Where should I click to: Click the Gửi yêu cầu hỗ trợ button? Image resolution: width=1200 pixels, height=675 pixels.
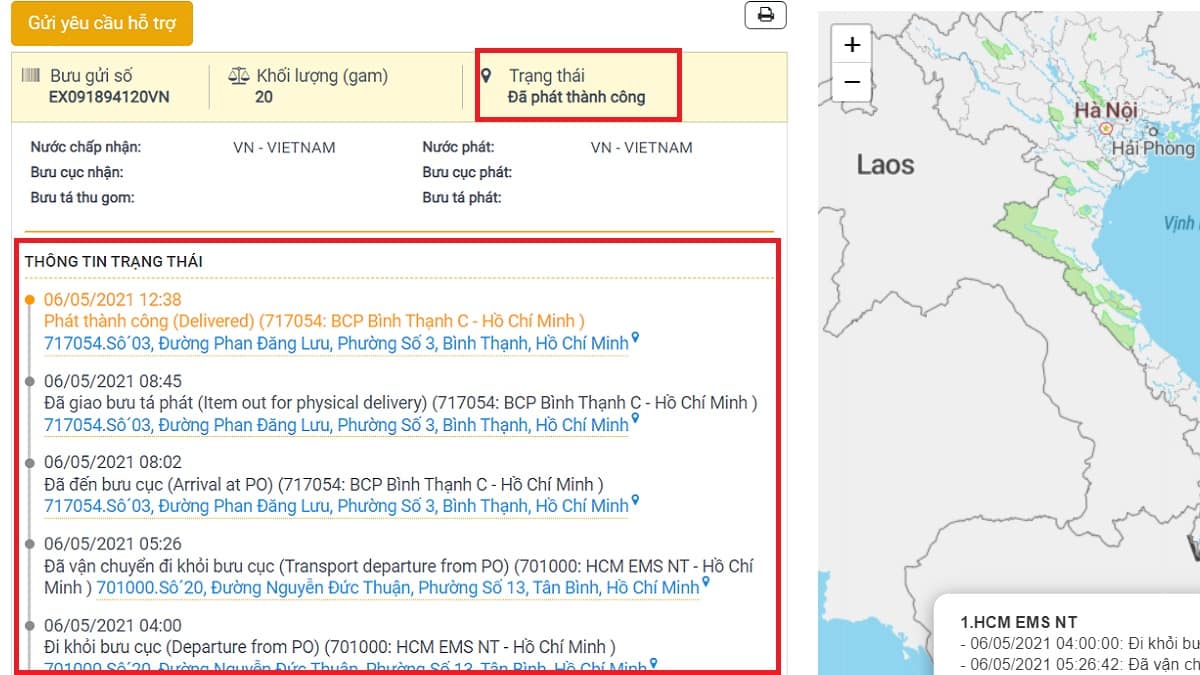[102, 23]
